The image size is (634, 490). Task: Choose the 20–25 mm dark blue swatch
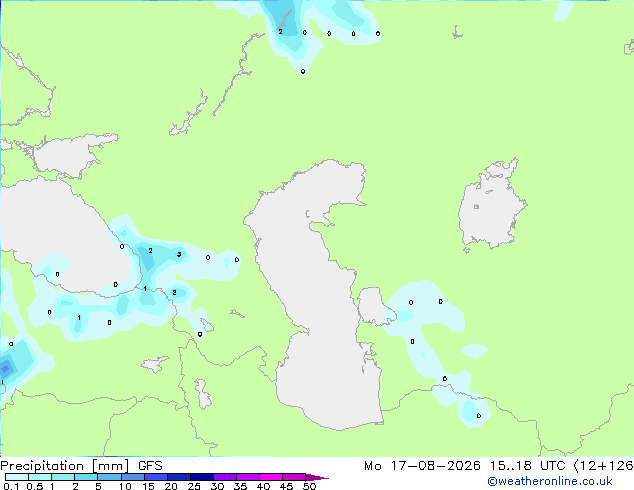(178, 477)
